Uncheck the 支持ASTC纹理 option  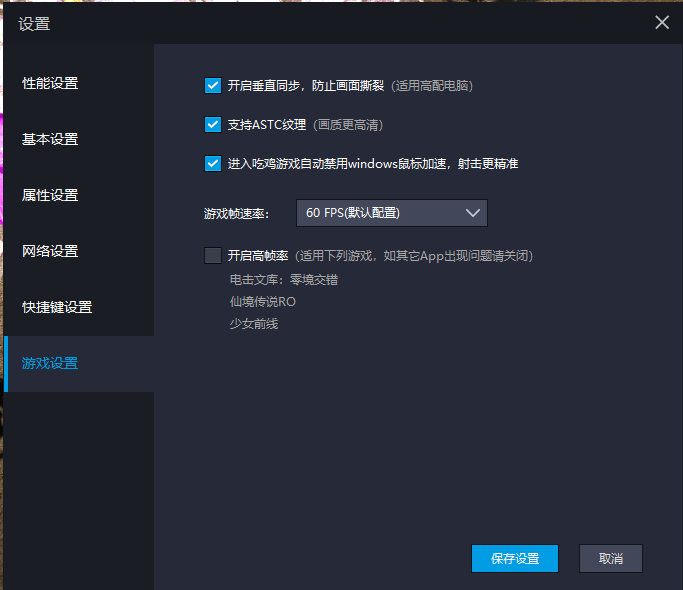(212, 125)
